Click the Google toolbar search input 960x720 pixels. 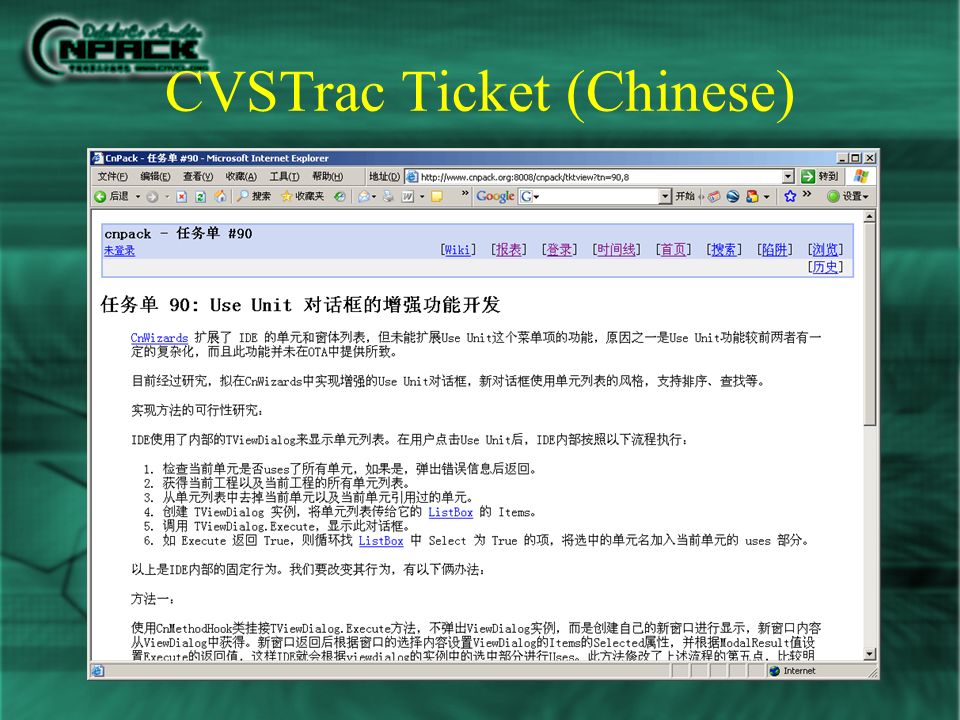tap(596, 197)
